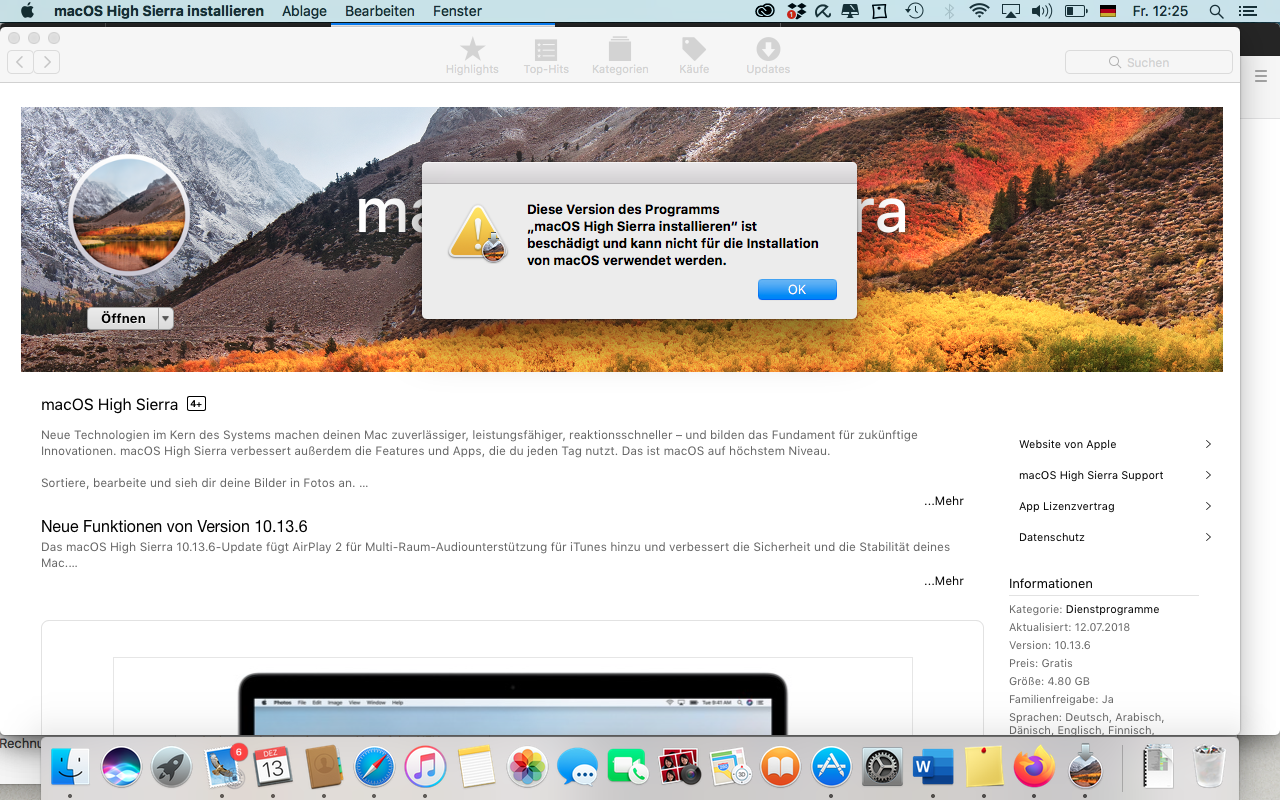Expand the description with the first ...Mehr link
The image size is (1280, 800).
click(x=944, y=501)
